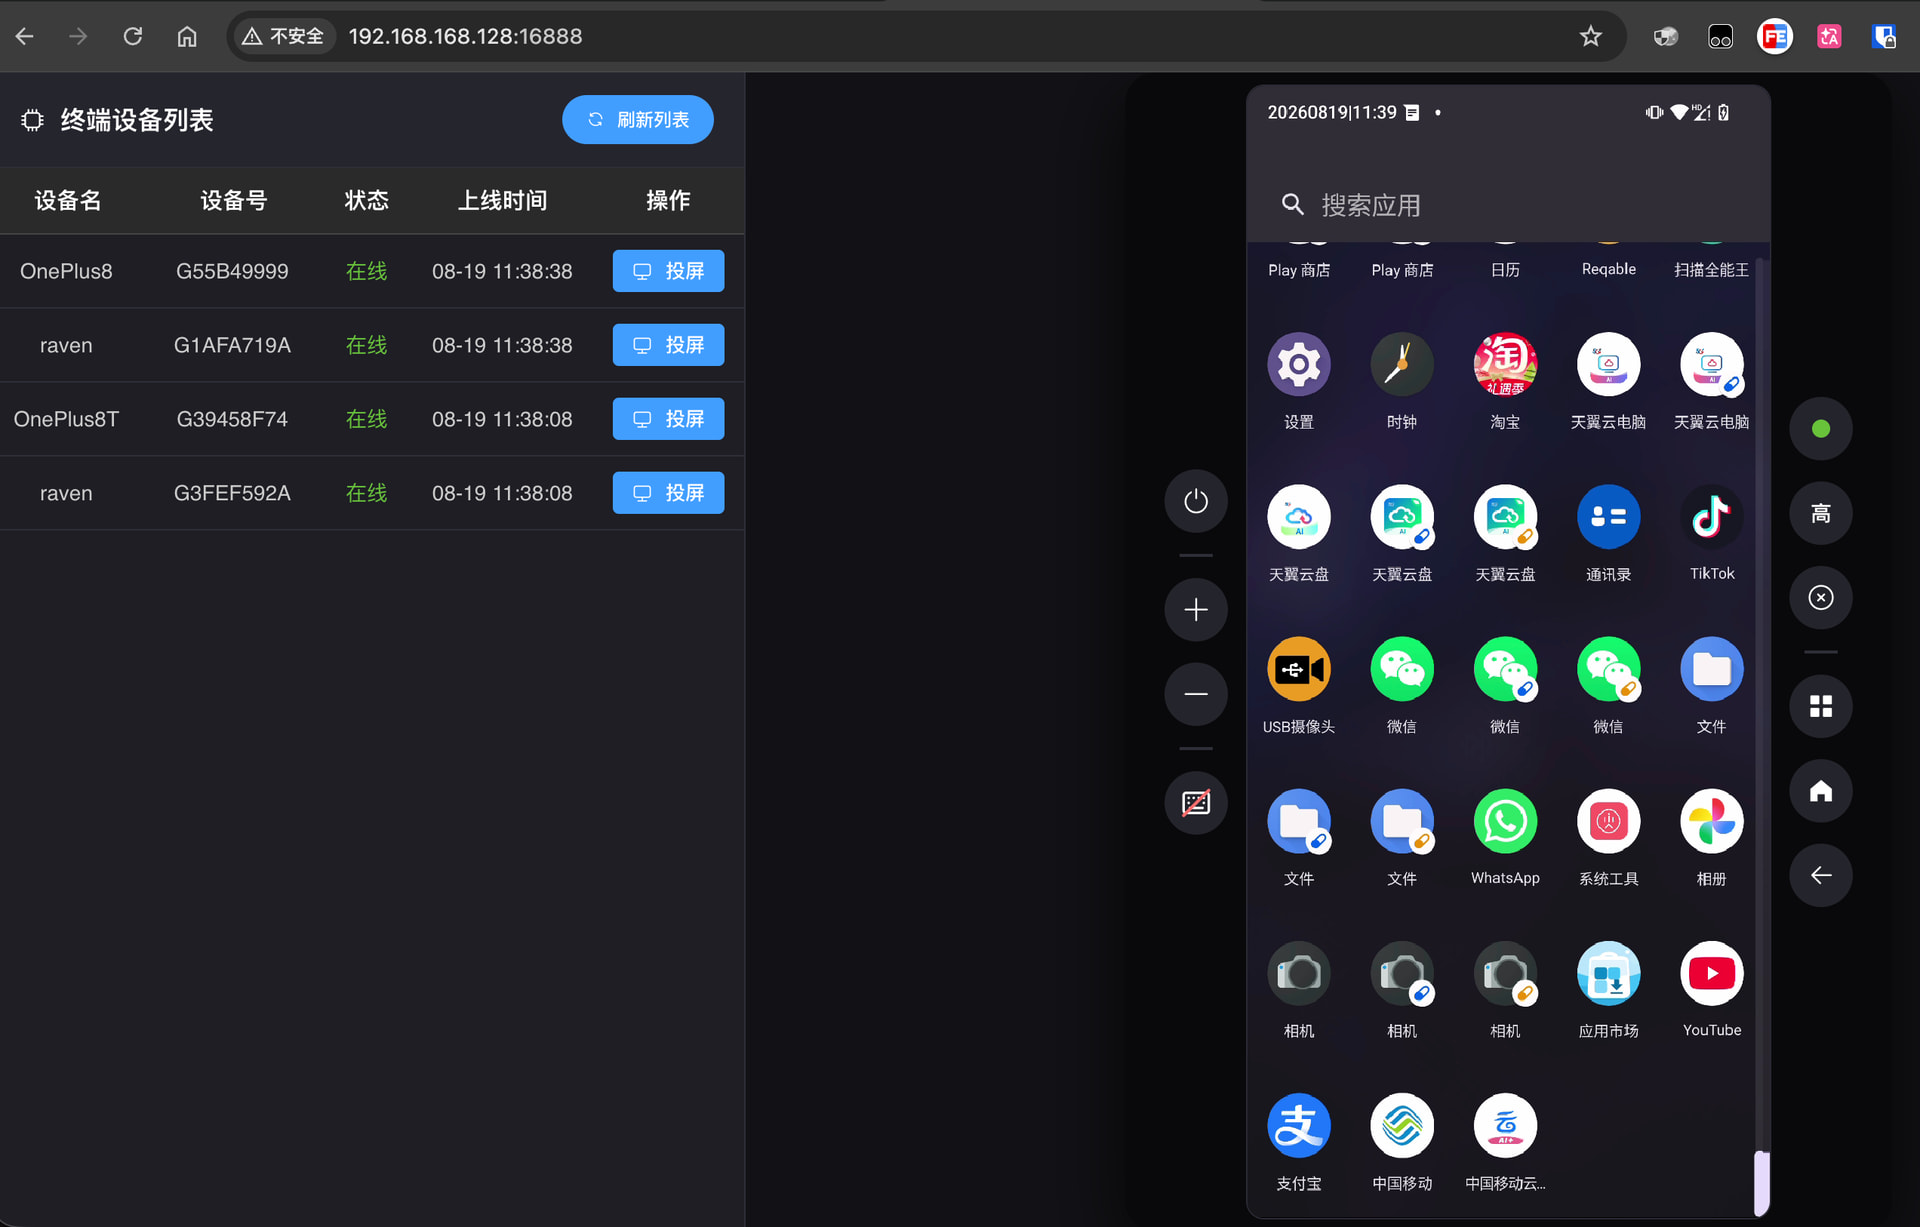Open 天翼云盘 app without a badge
Viewport: 1920px width, 1227px height.
tap(1298, 517)
